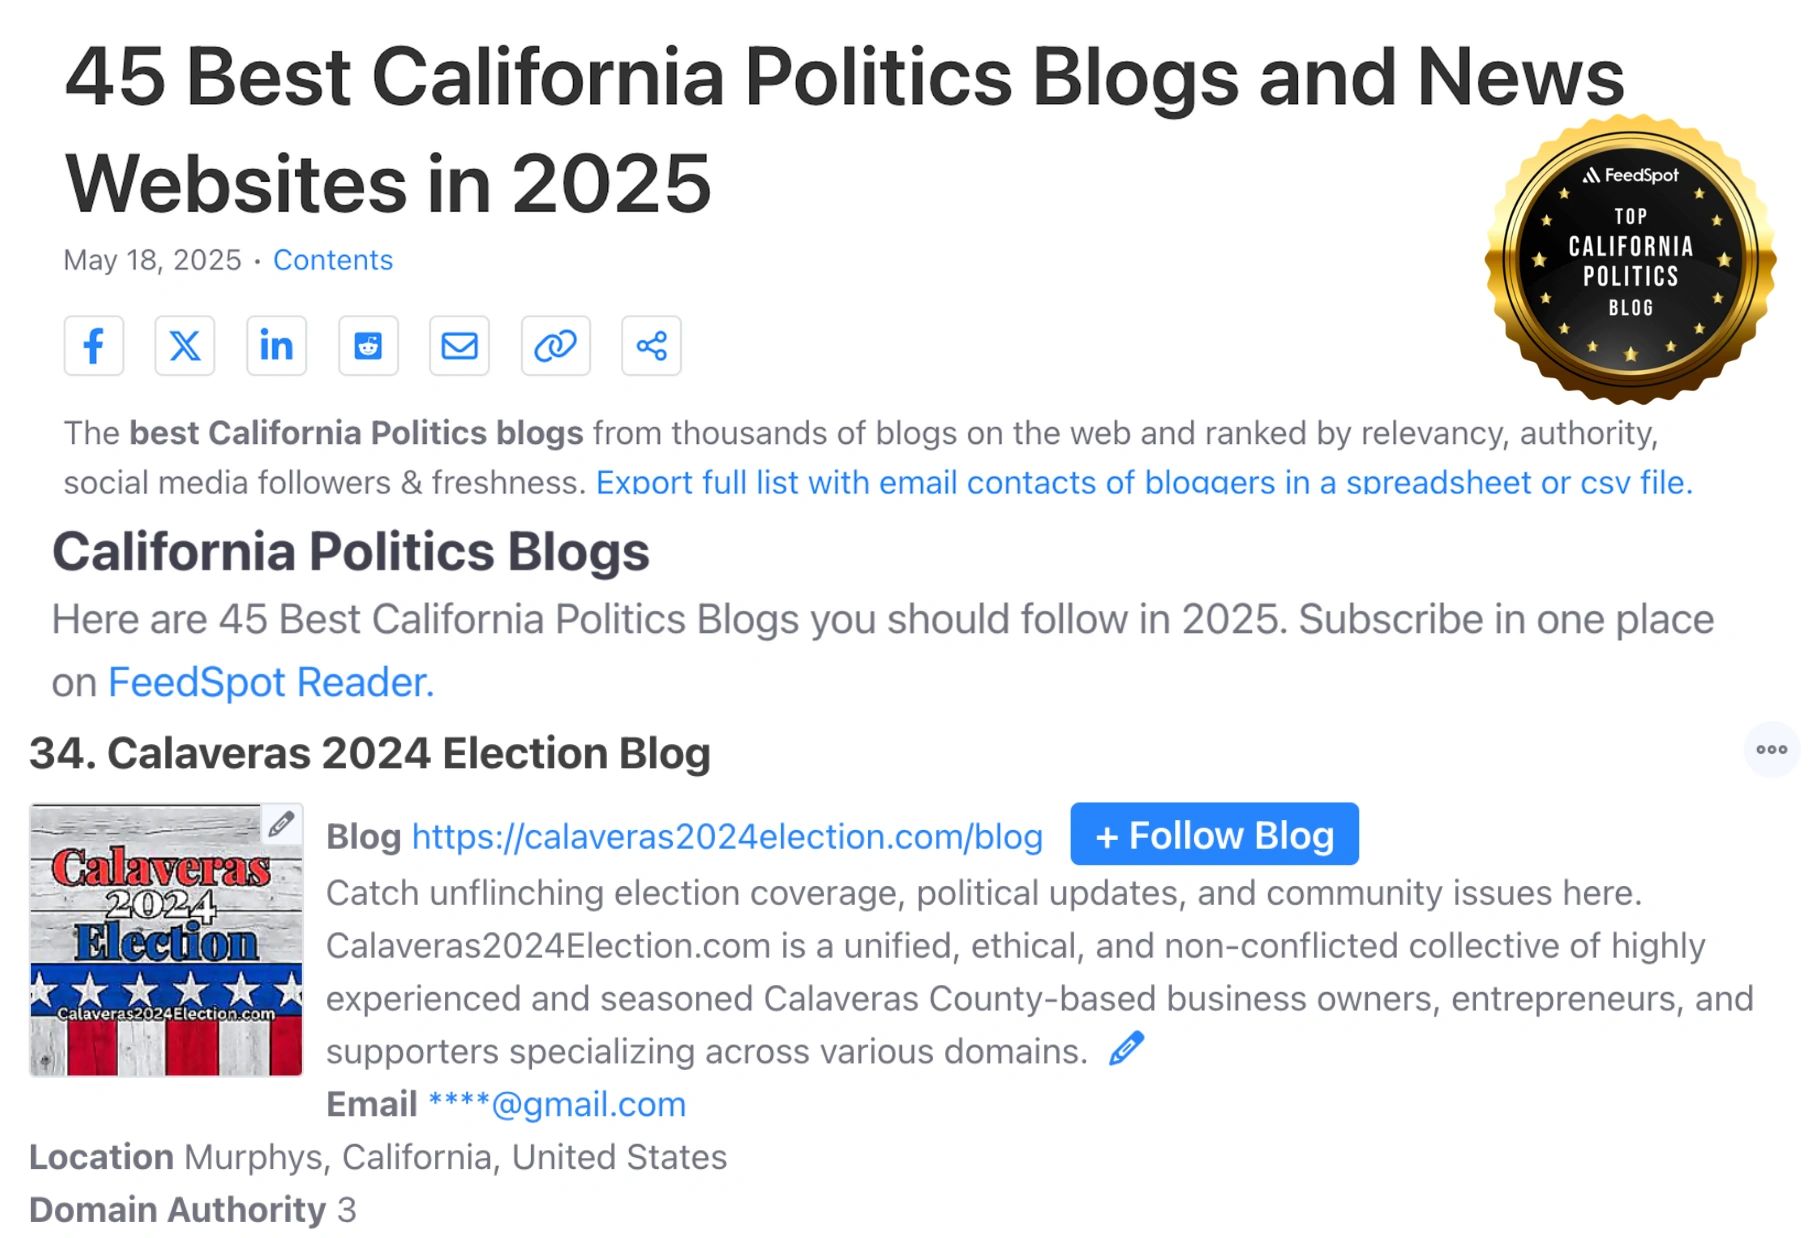The width and height of the screenshot is (1820, 1238).
Task: Open the FeedSpot Reader link
Action: [x=270, y=682]
